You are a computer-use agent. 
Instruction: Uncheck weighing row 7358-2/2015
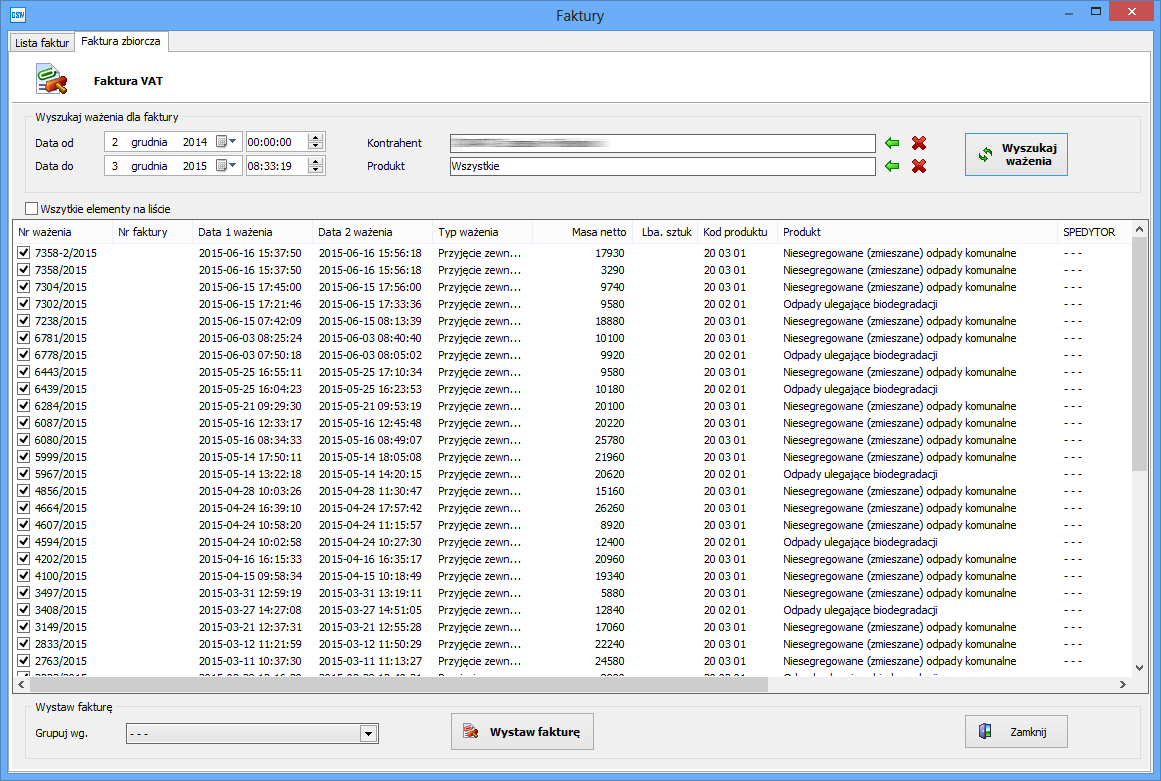coord(24,254)
